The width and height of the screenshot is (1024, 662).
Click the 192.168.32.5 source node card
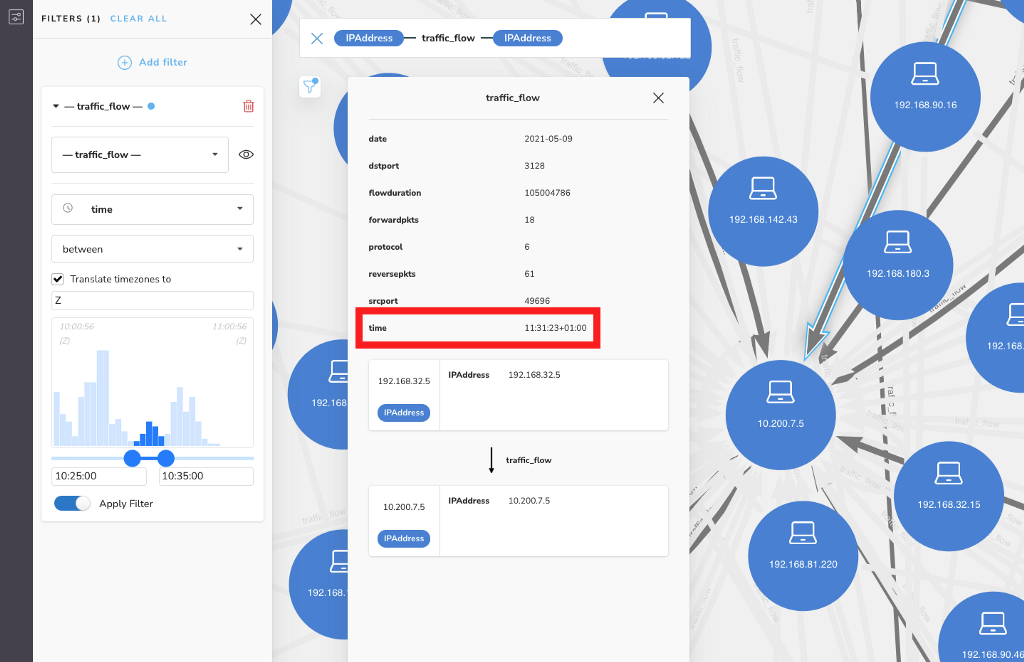[x=518, y=395]
